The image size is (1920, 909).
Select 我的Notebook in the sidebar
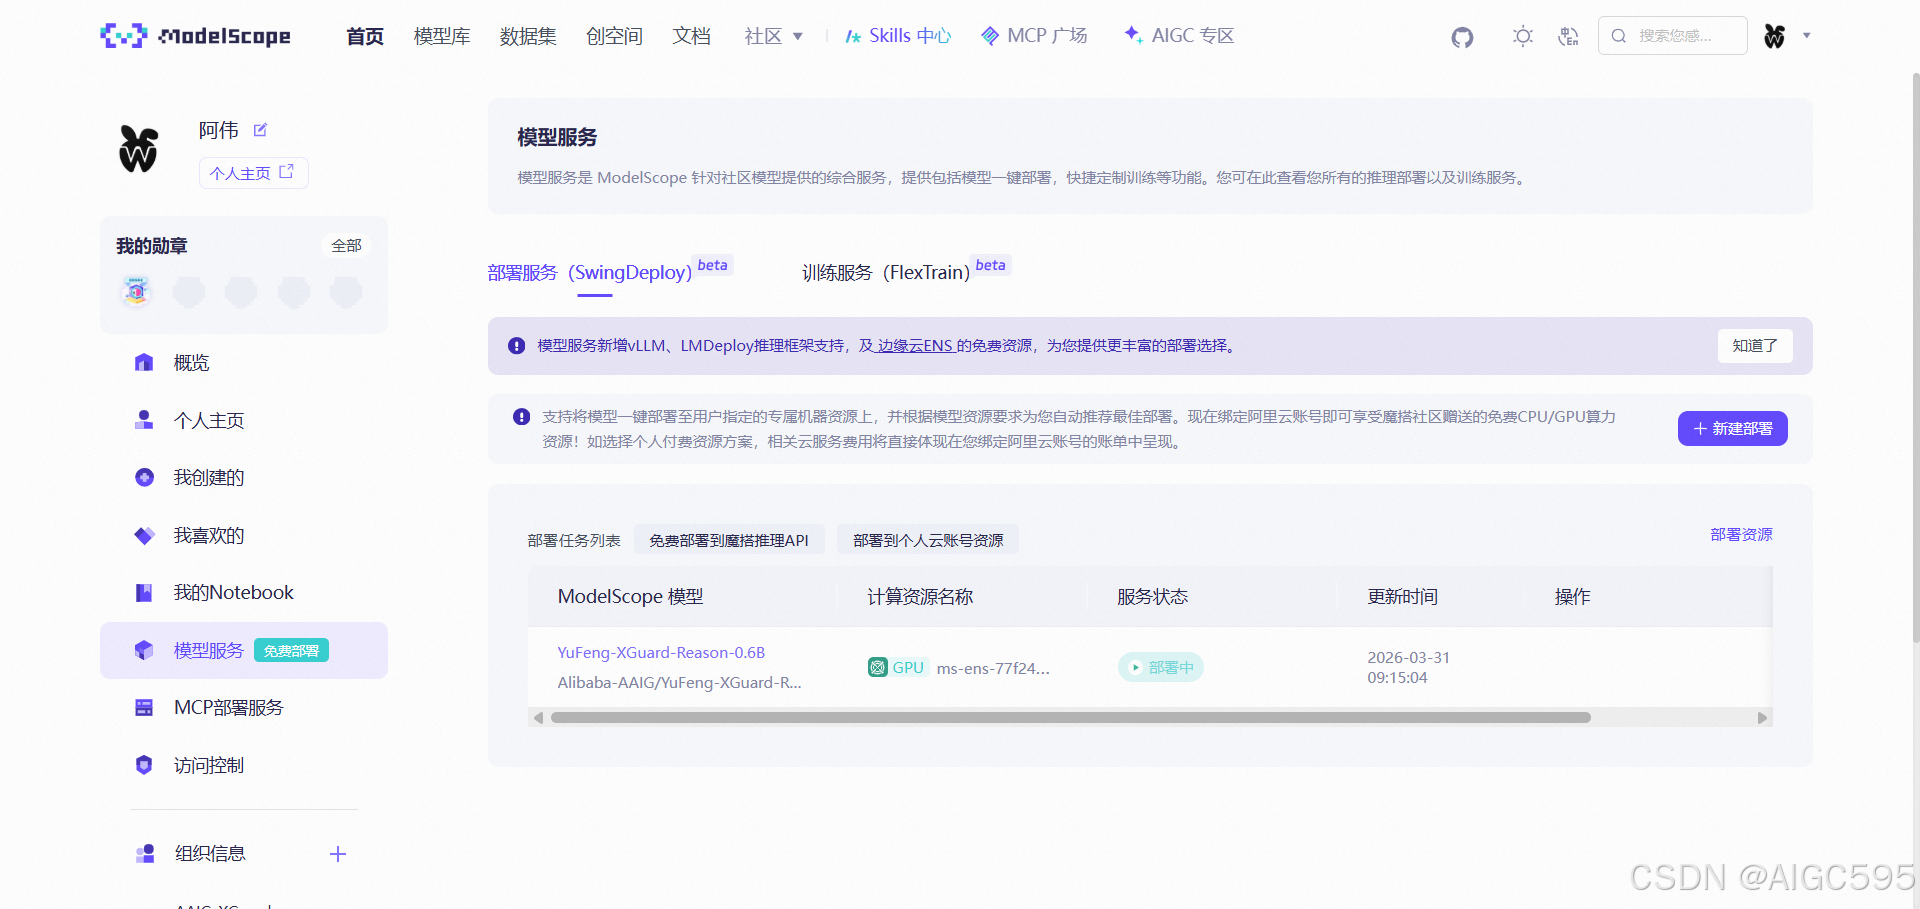(x=232, y=592)
